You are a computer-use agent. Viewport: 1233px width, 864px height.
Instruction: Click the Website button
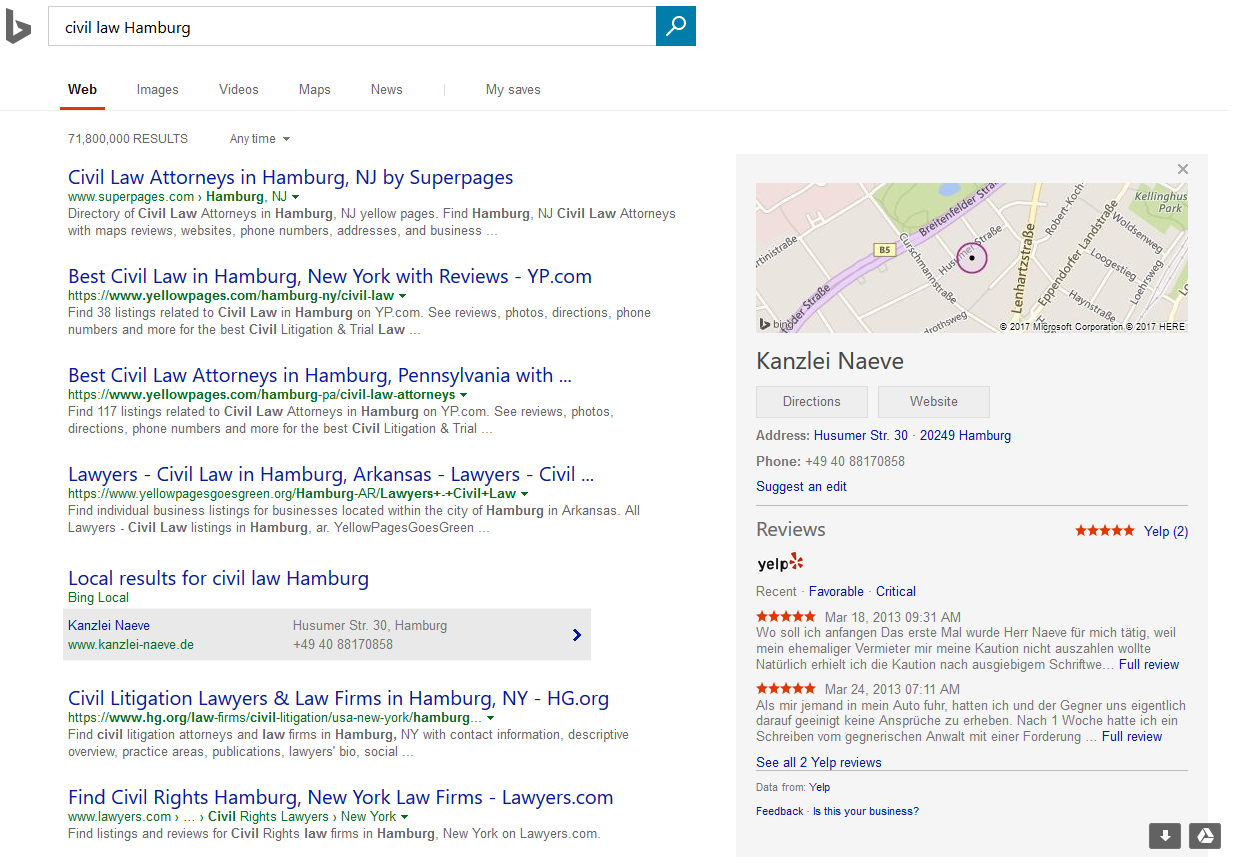click(x=933, y=402)
